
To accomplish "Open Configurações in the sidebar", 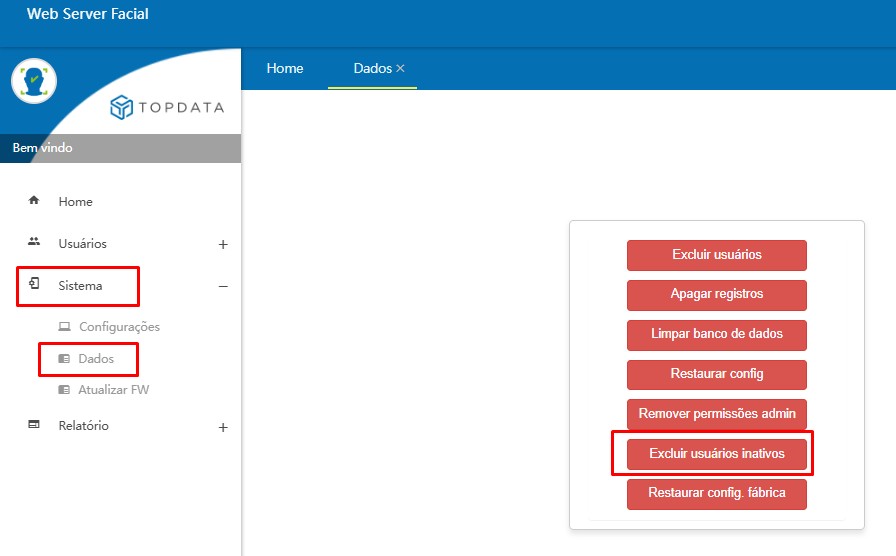I will coord(119,327).
